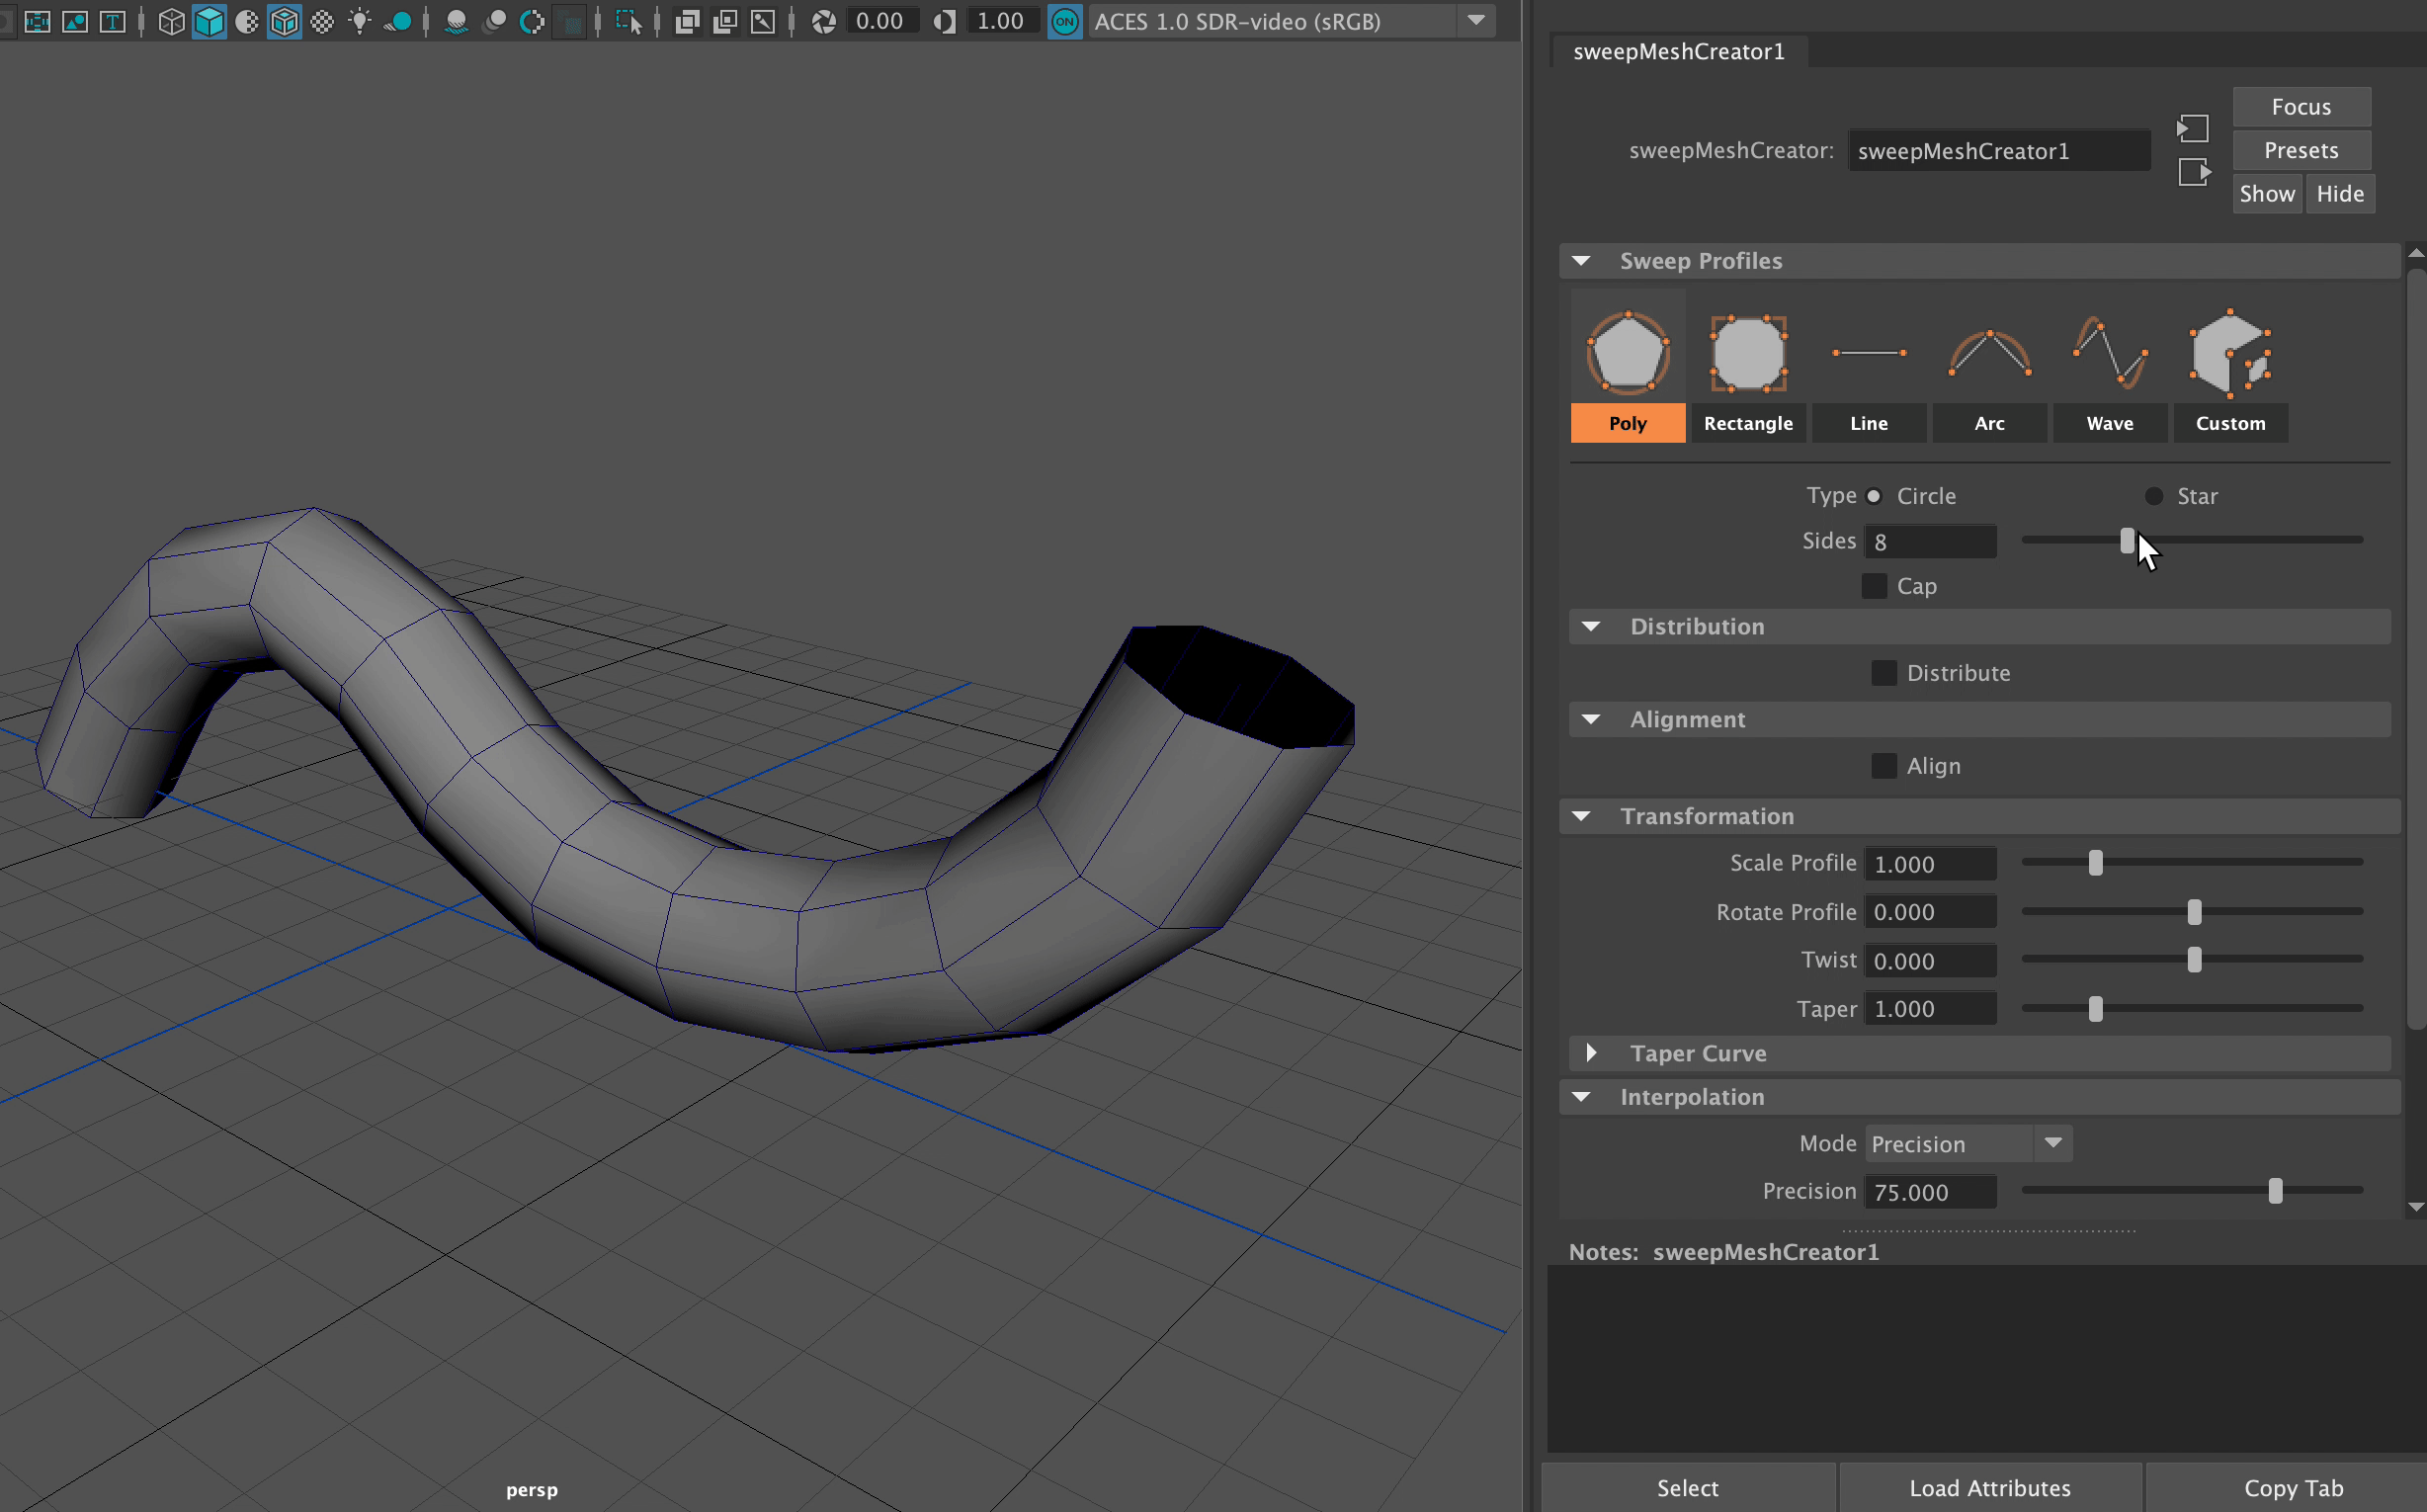
Task: Open the ACES 1.0 SDR-video dropdown
Action: coord(1477,21)
